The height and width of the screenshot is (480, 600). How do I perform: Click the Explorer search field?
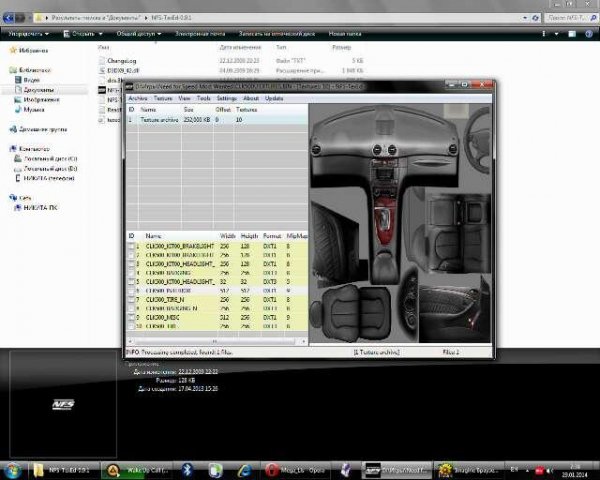tap(570, 18)
